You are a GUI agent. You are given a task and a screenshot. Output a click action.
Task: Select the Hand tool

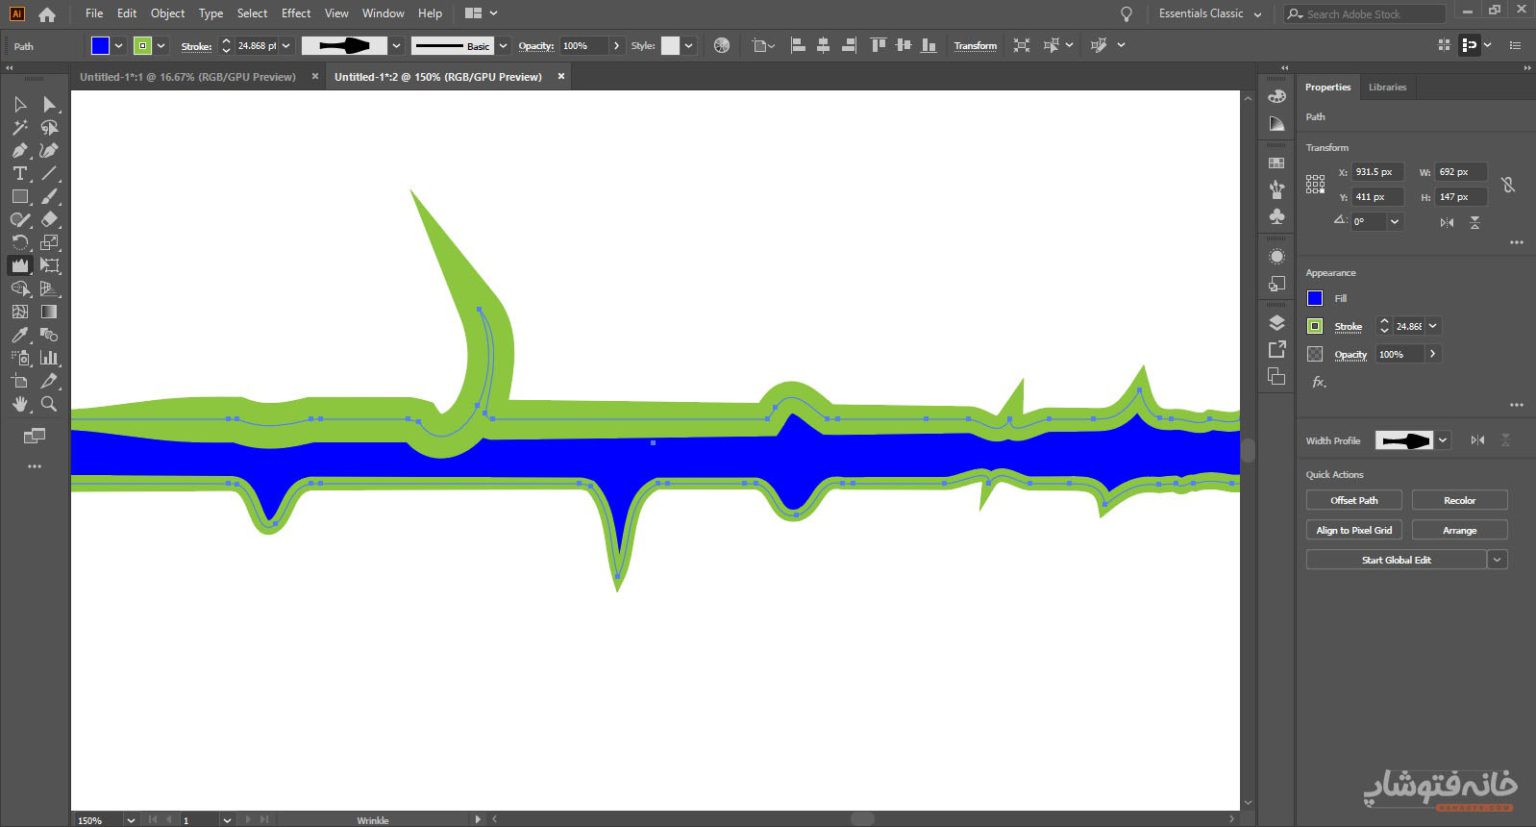(x=19, y=404)
